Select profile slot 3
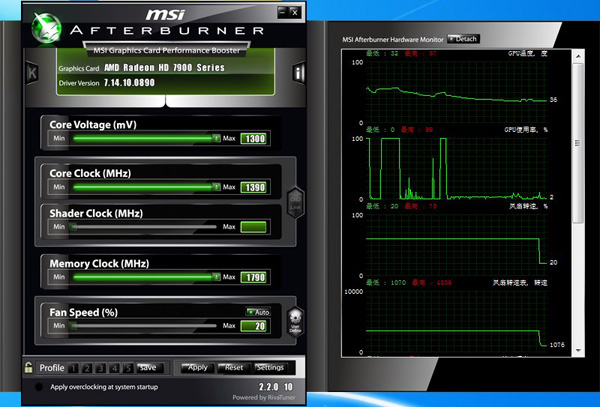The width and height of the screenshot is (600, 407). [x=101, y=368]
